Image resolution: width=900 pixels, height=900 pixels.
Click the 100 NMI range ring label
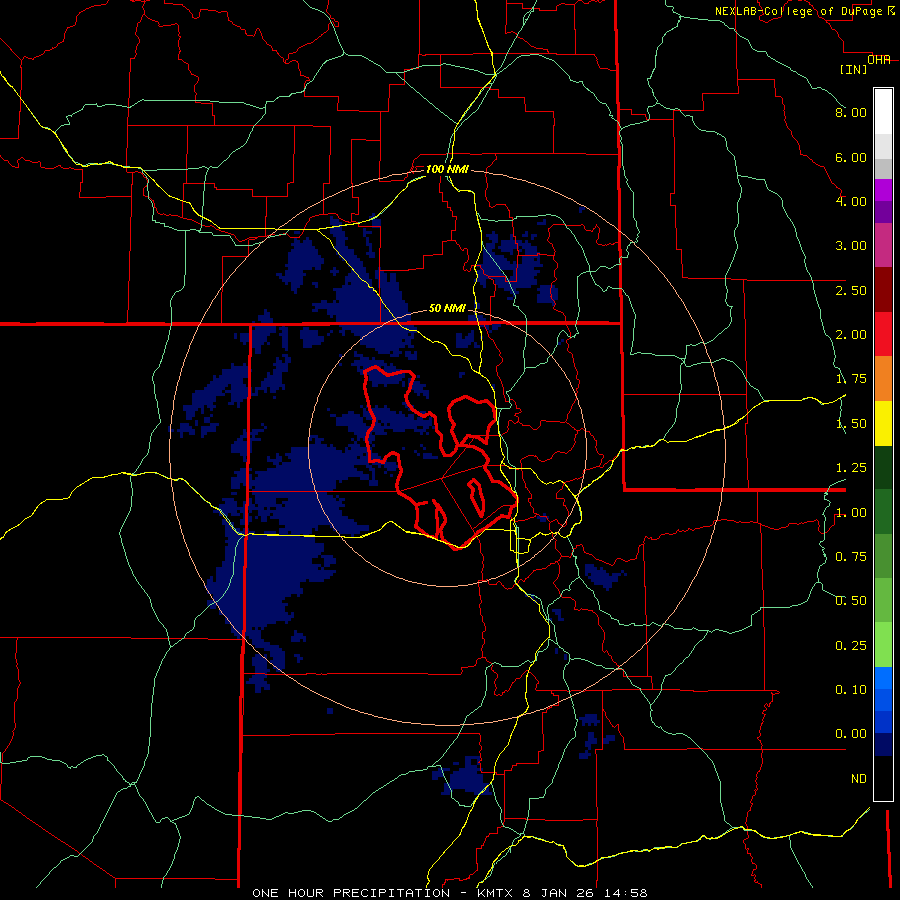(x=447, y=169)
